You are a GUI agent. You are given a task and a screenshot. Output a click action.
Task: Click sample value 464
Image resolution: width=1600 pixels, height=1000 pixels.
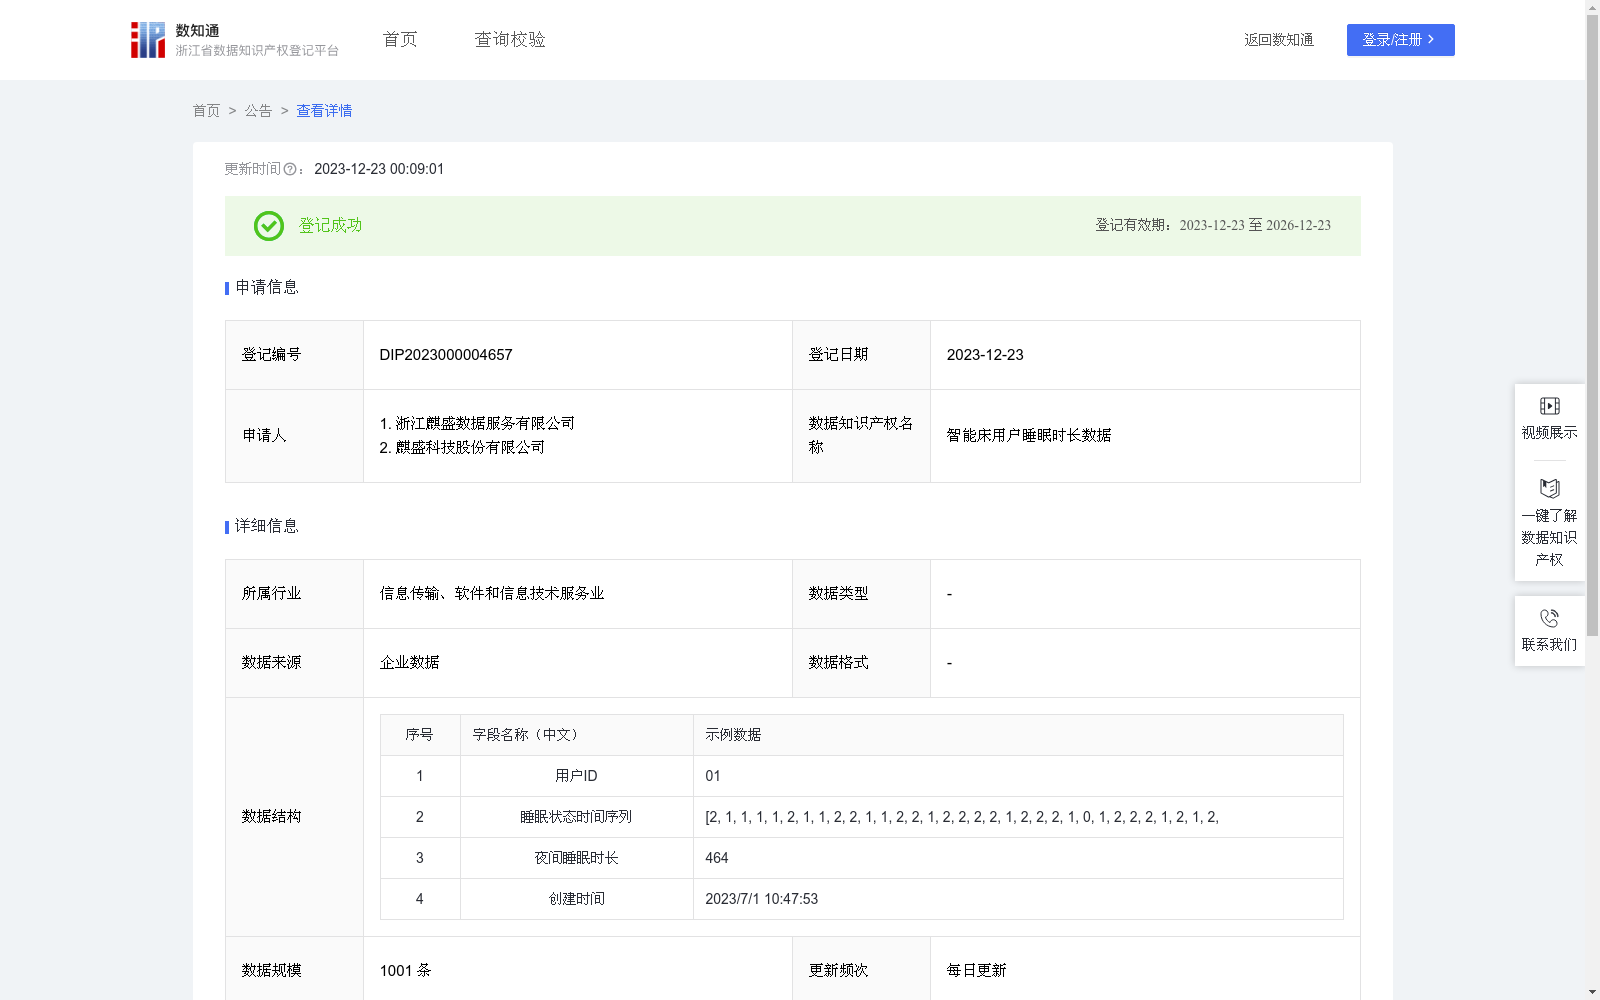[x=717, y=858]
